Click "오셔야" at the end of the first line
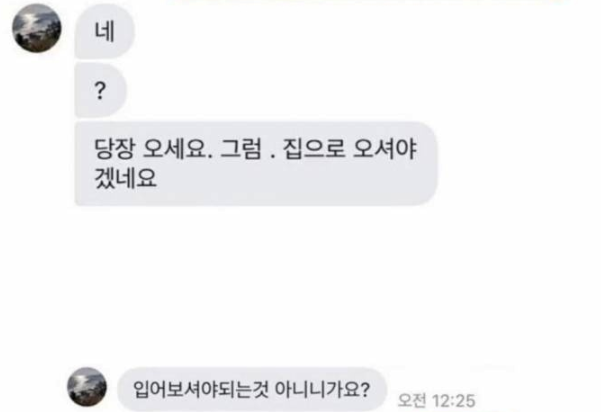The image size is (601, 412). click(x=384, y=148)
